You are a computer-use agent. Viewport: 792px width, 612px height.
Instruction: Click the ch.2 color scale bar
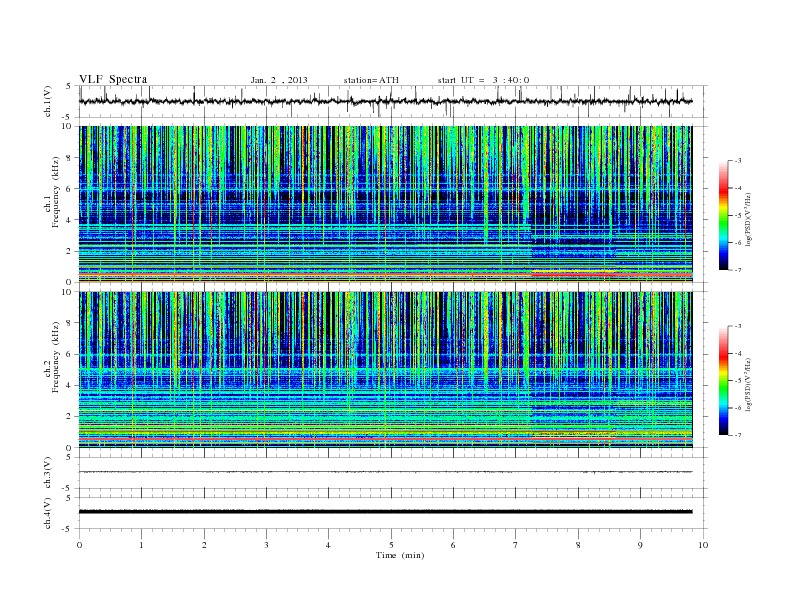tap(723, 380)
